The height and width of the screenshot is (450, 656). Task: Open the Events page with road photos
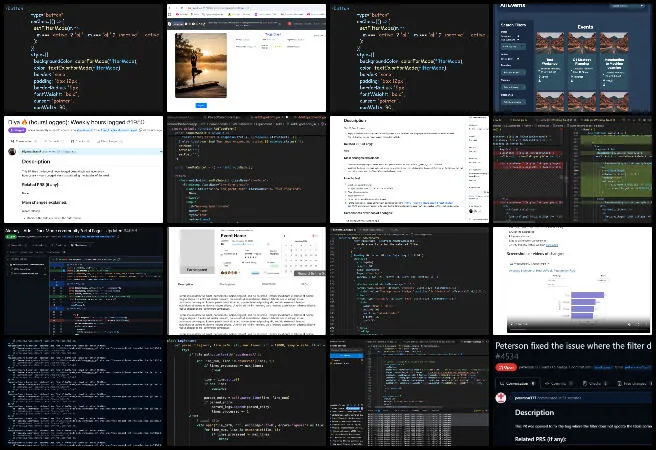[x=573, y=56]
